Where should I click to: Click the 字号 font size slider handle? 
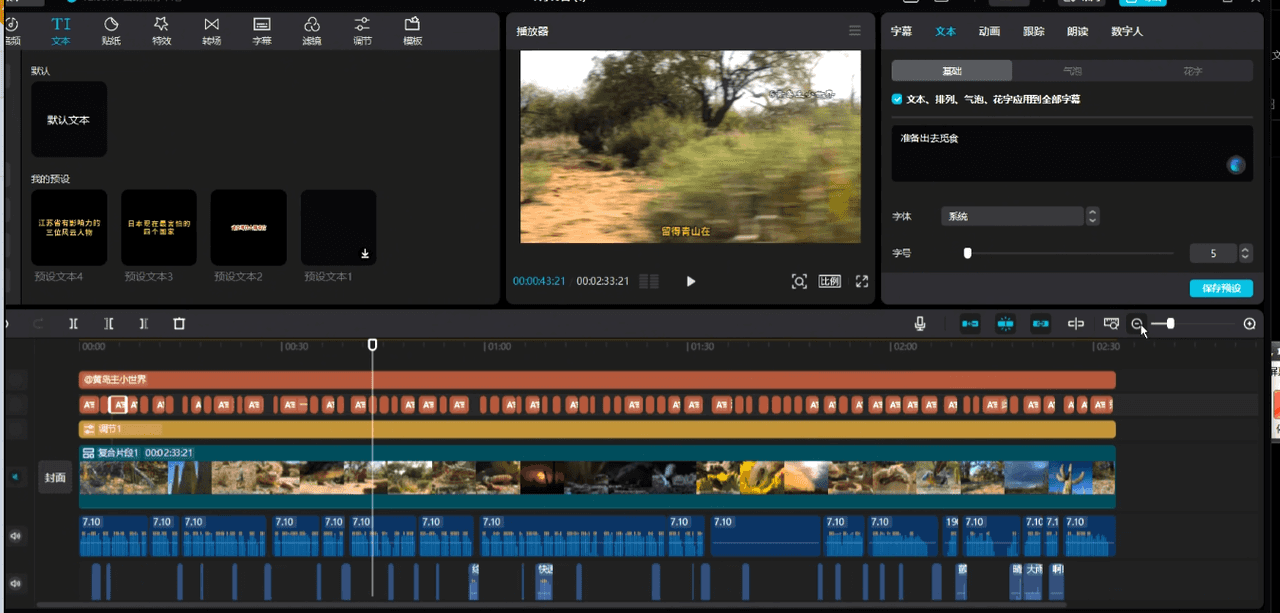[967, 253]
